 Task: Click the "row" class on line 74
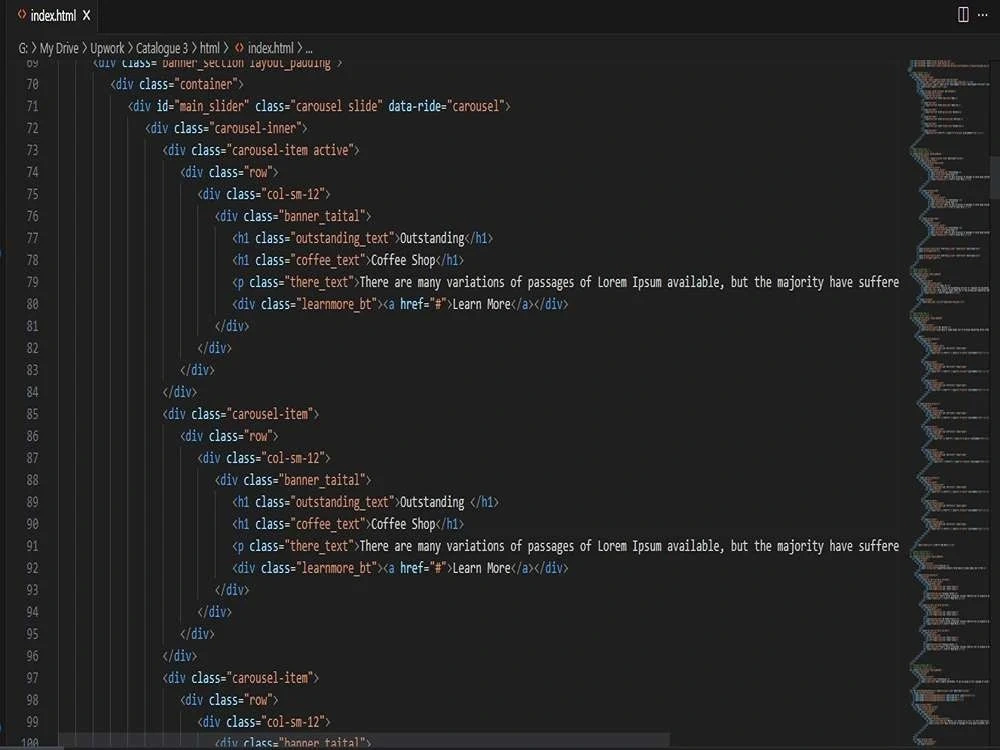[258, 172]
